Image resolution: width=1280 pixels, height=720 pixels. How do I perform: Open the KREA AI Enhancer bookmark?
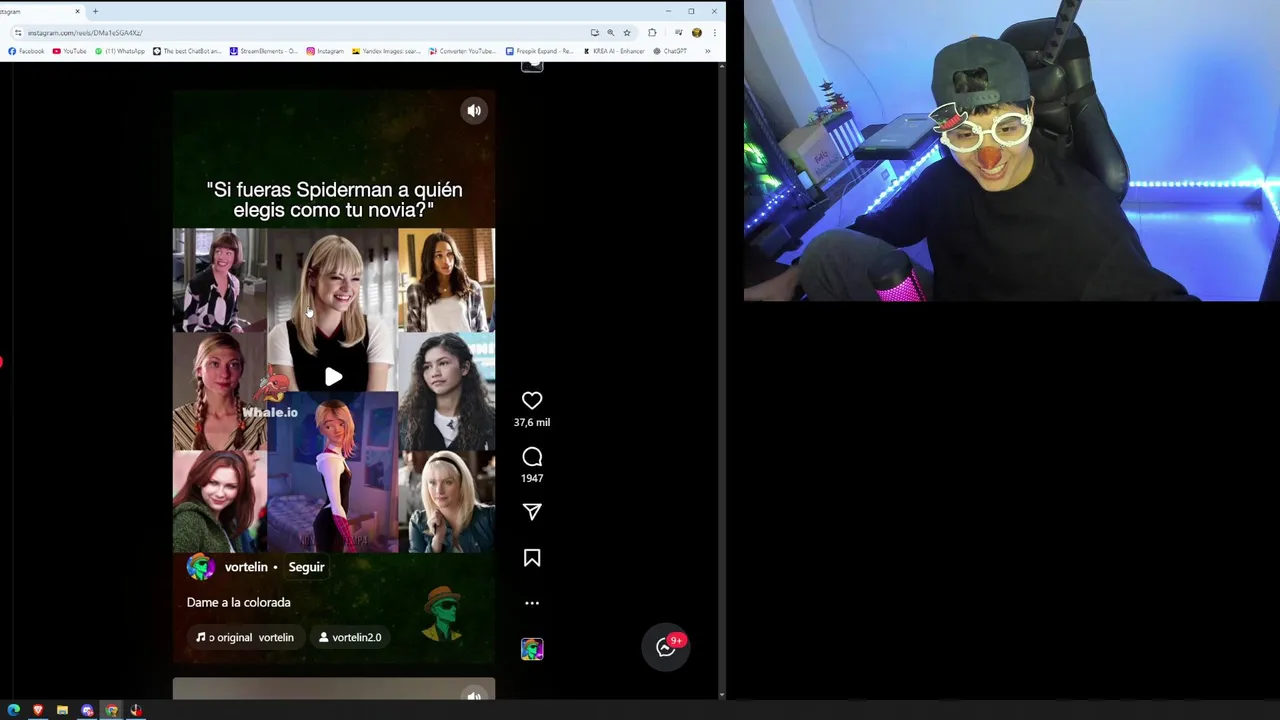tap(614, 51)
